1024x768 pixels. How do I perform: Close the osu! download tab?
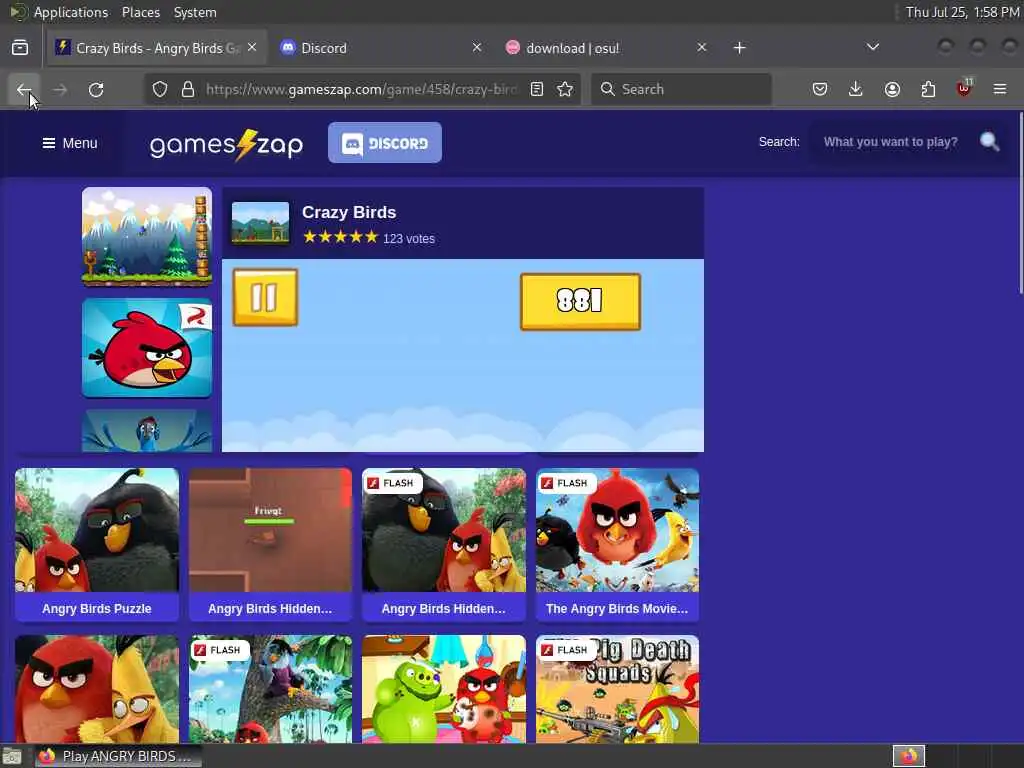701,48
